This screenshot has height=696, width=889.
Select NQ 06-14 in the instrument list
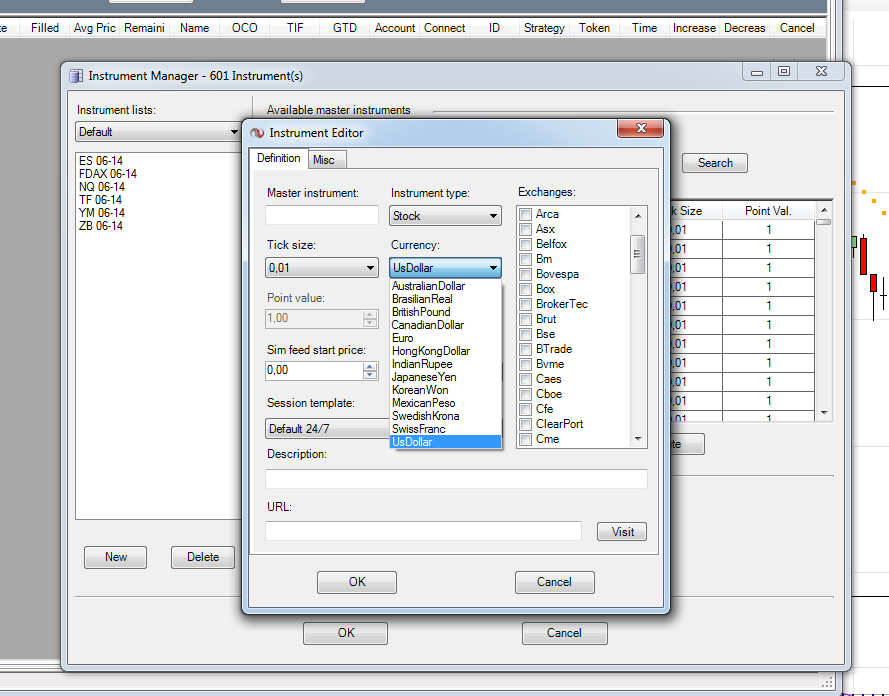click(x=101, y=187)
